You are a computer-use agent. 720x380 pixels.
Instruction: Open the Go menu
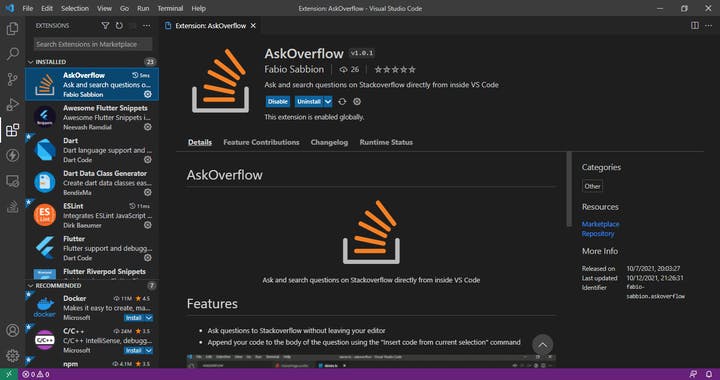[x=124, y=8]
